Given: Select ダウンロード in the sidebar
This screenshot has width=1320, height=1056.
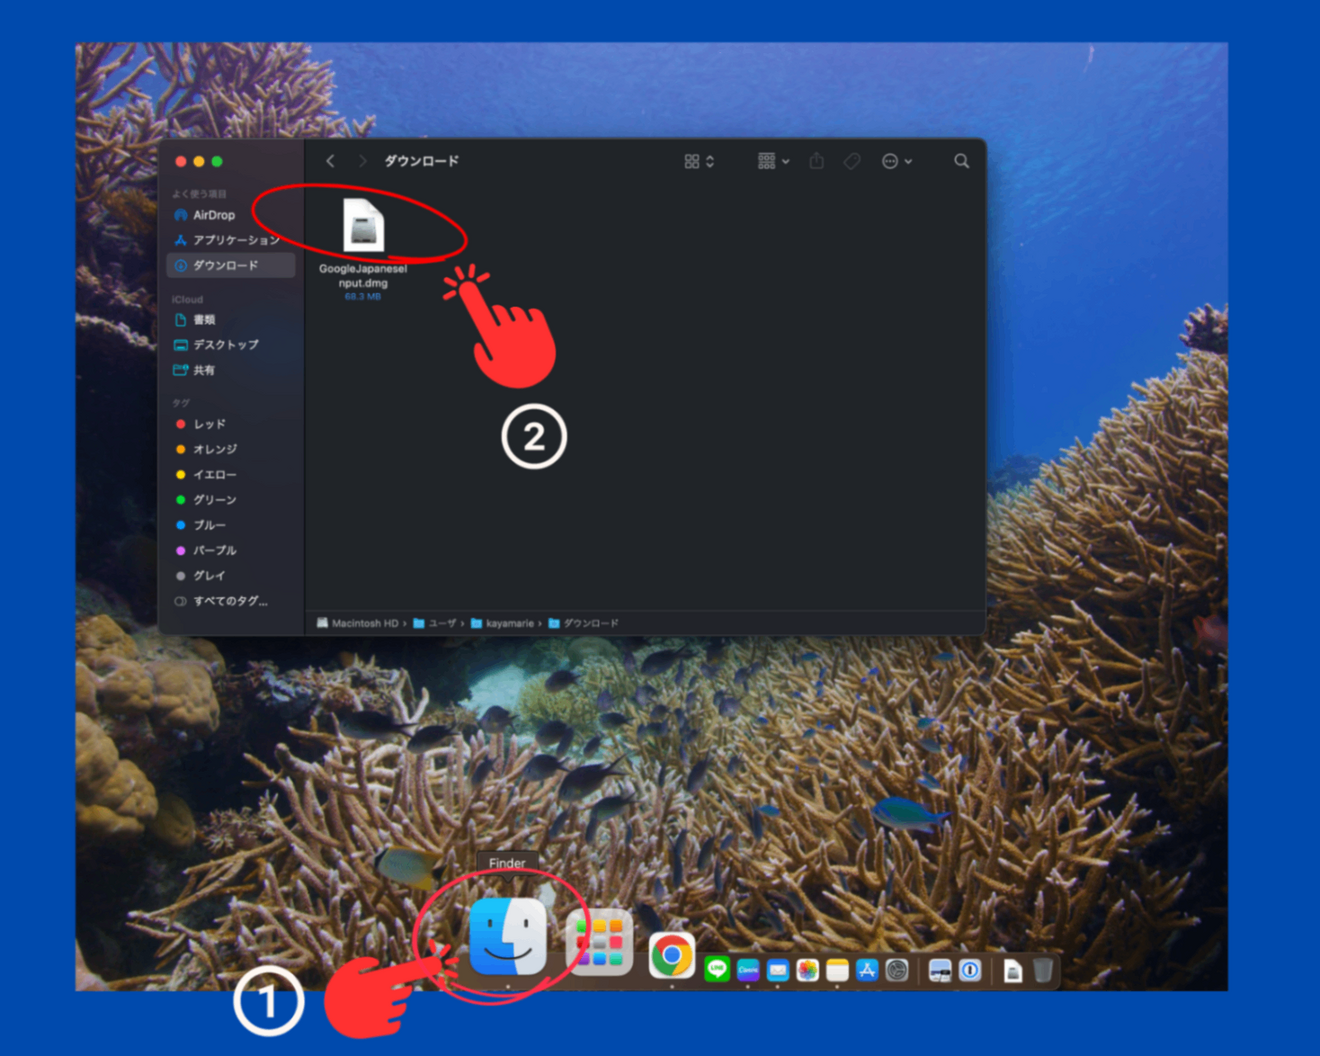Looking at the screenshot, I should (x=230, y=265).
